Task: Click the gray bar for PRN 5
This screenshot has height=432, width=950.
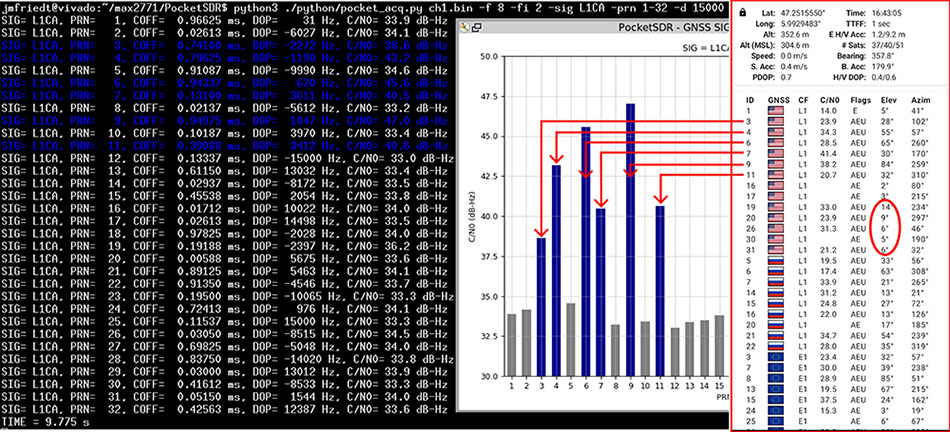Action: tap(571, 339)
